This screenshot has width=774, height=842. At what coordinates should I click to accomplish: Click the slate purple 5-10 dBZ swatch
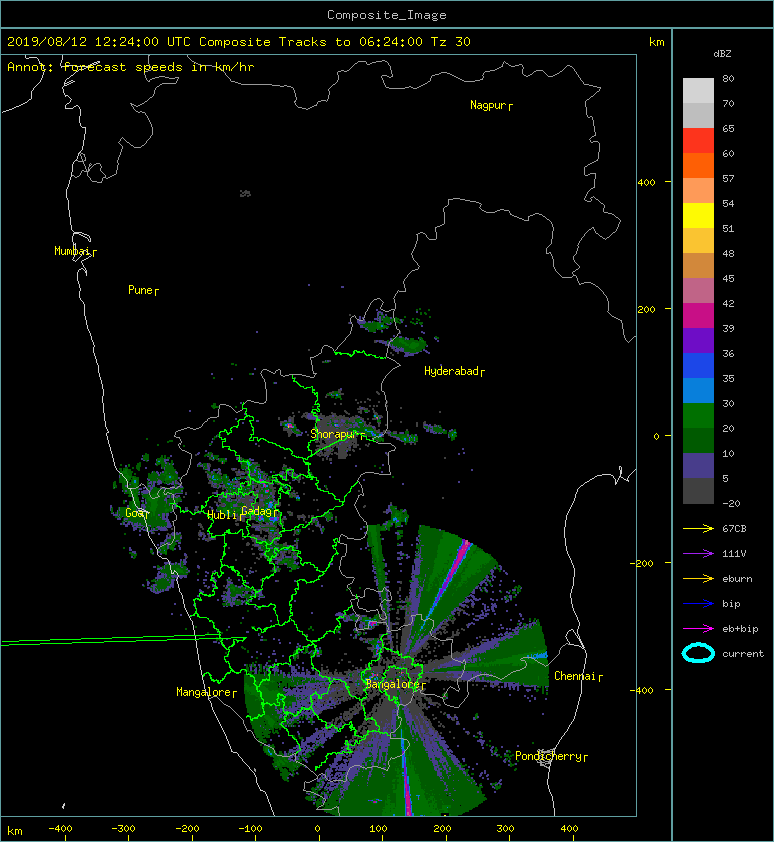(698, 465)
